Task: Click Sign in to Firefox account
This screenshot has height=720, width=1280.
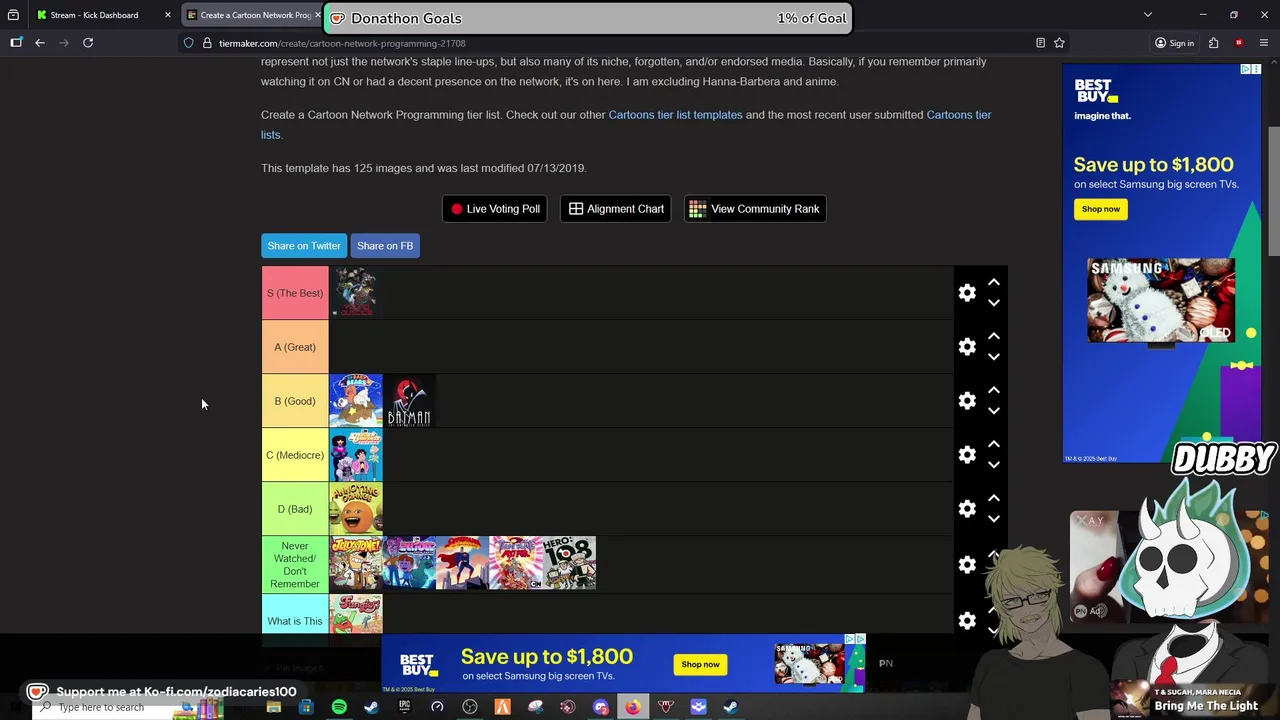Action: (x=1174, y=43)
